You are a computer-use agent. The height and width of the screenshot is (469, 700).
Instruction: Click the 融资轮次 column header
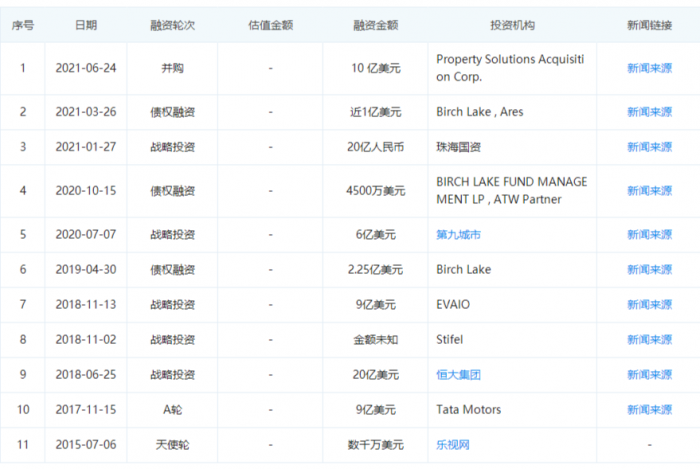(x=172, y=25)
